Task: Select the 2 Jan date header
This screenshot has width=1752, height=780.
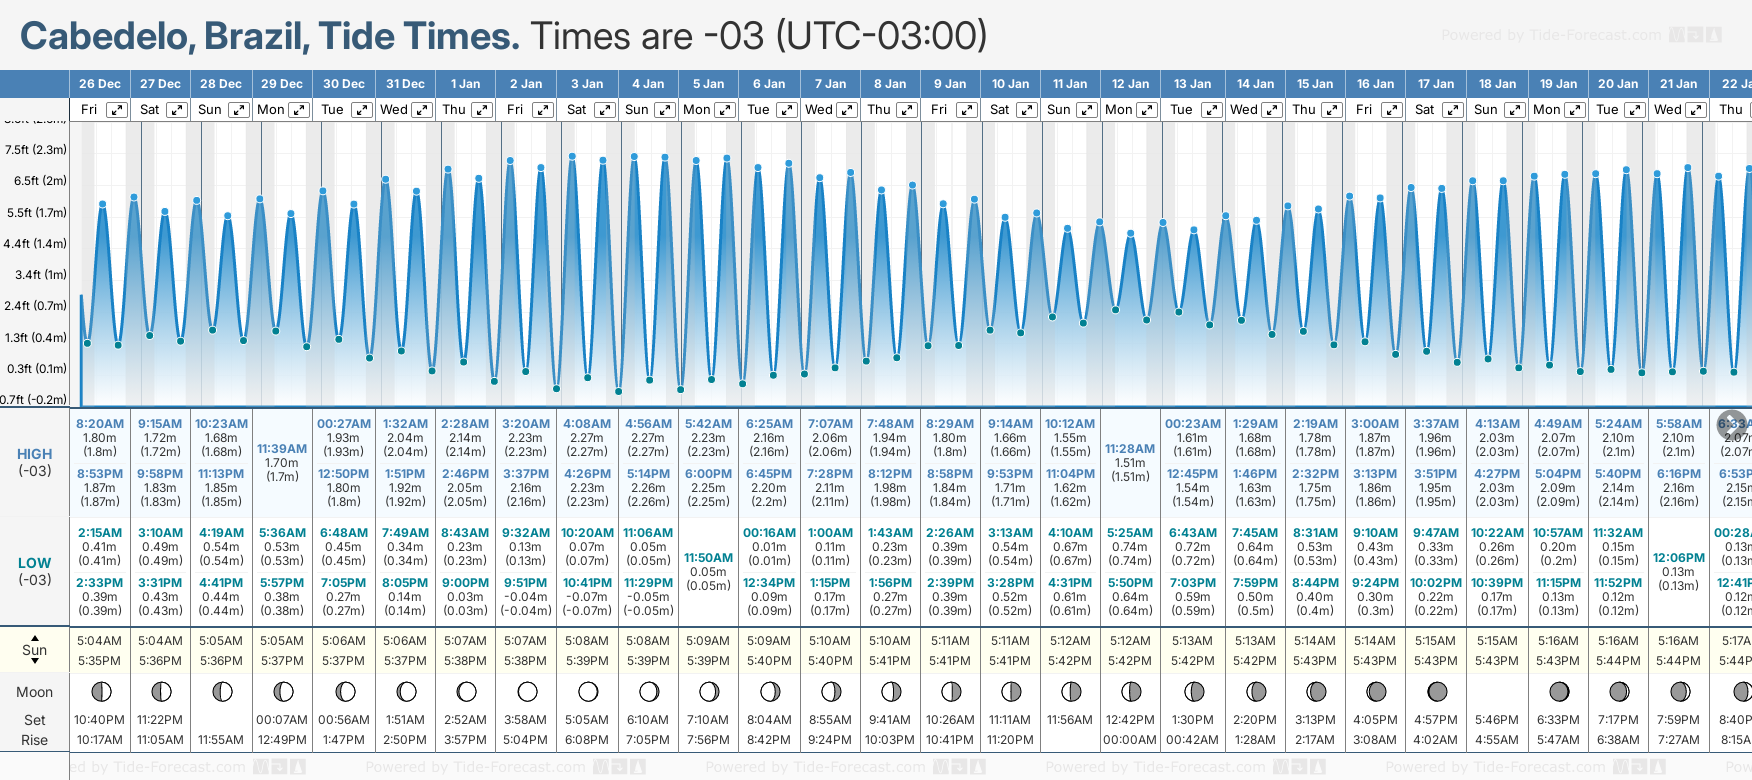Action: coord(526,84)
